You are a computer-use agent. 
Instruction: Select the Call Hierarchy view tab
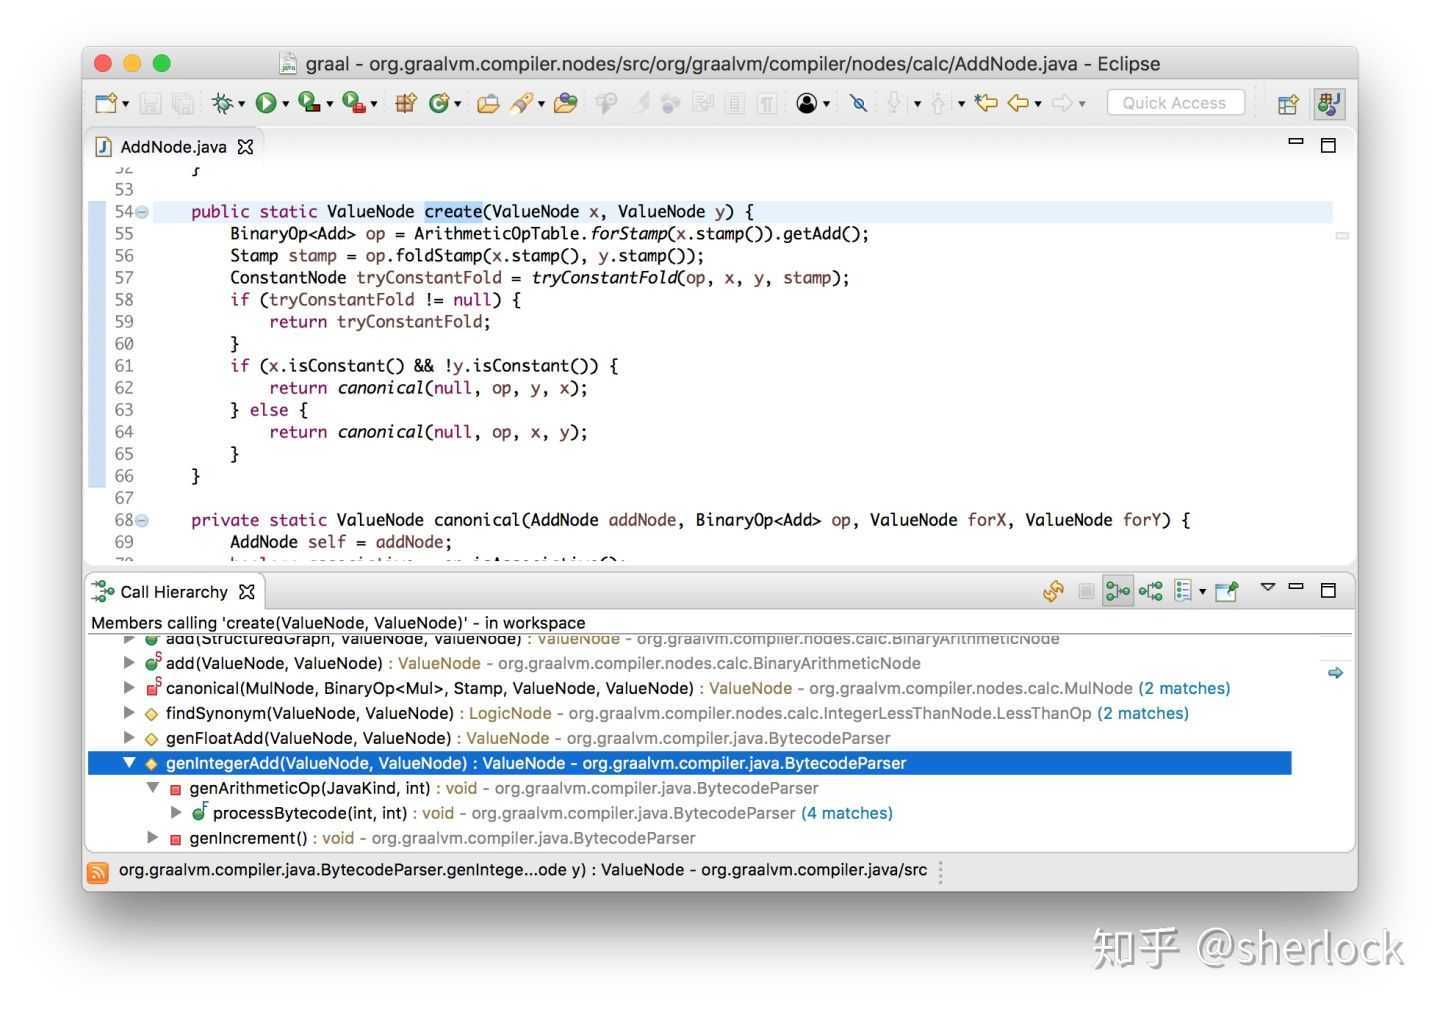[x=173, y=592]
